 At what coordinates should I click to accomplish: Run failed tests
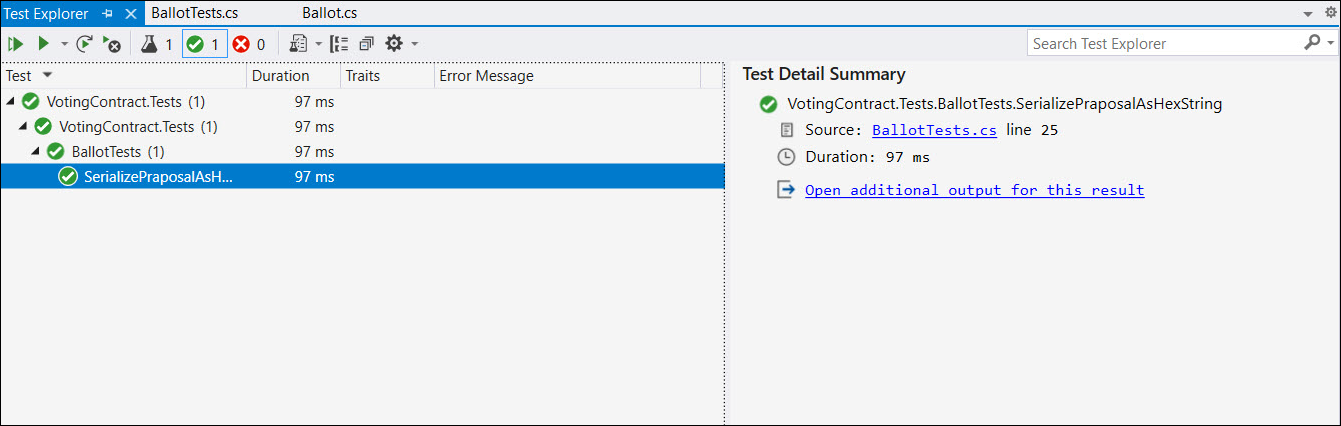pyautogui.click(x=111, y=44)
